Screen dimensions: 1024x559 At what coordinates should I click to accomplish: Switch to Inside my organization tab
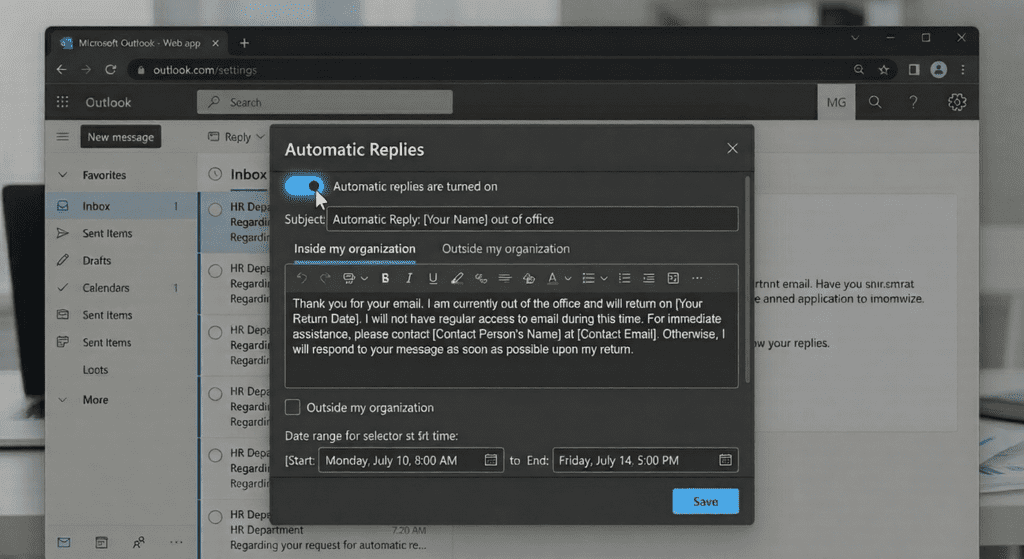click(x=355, y=249)
